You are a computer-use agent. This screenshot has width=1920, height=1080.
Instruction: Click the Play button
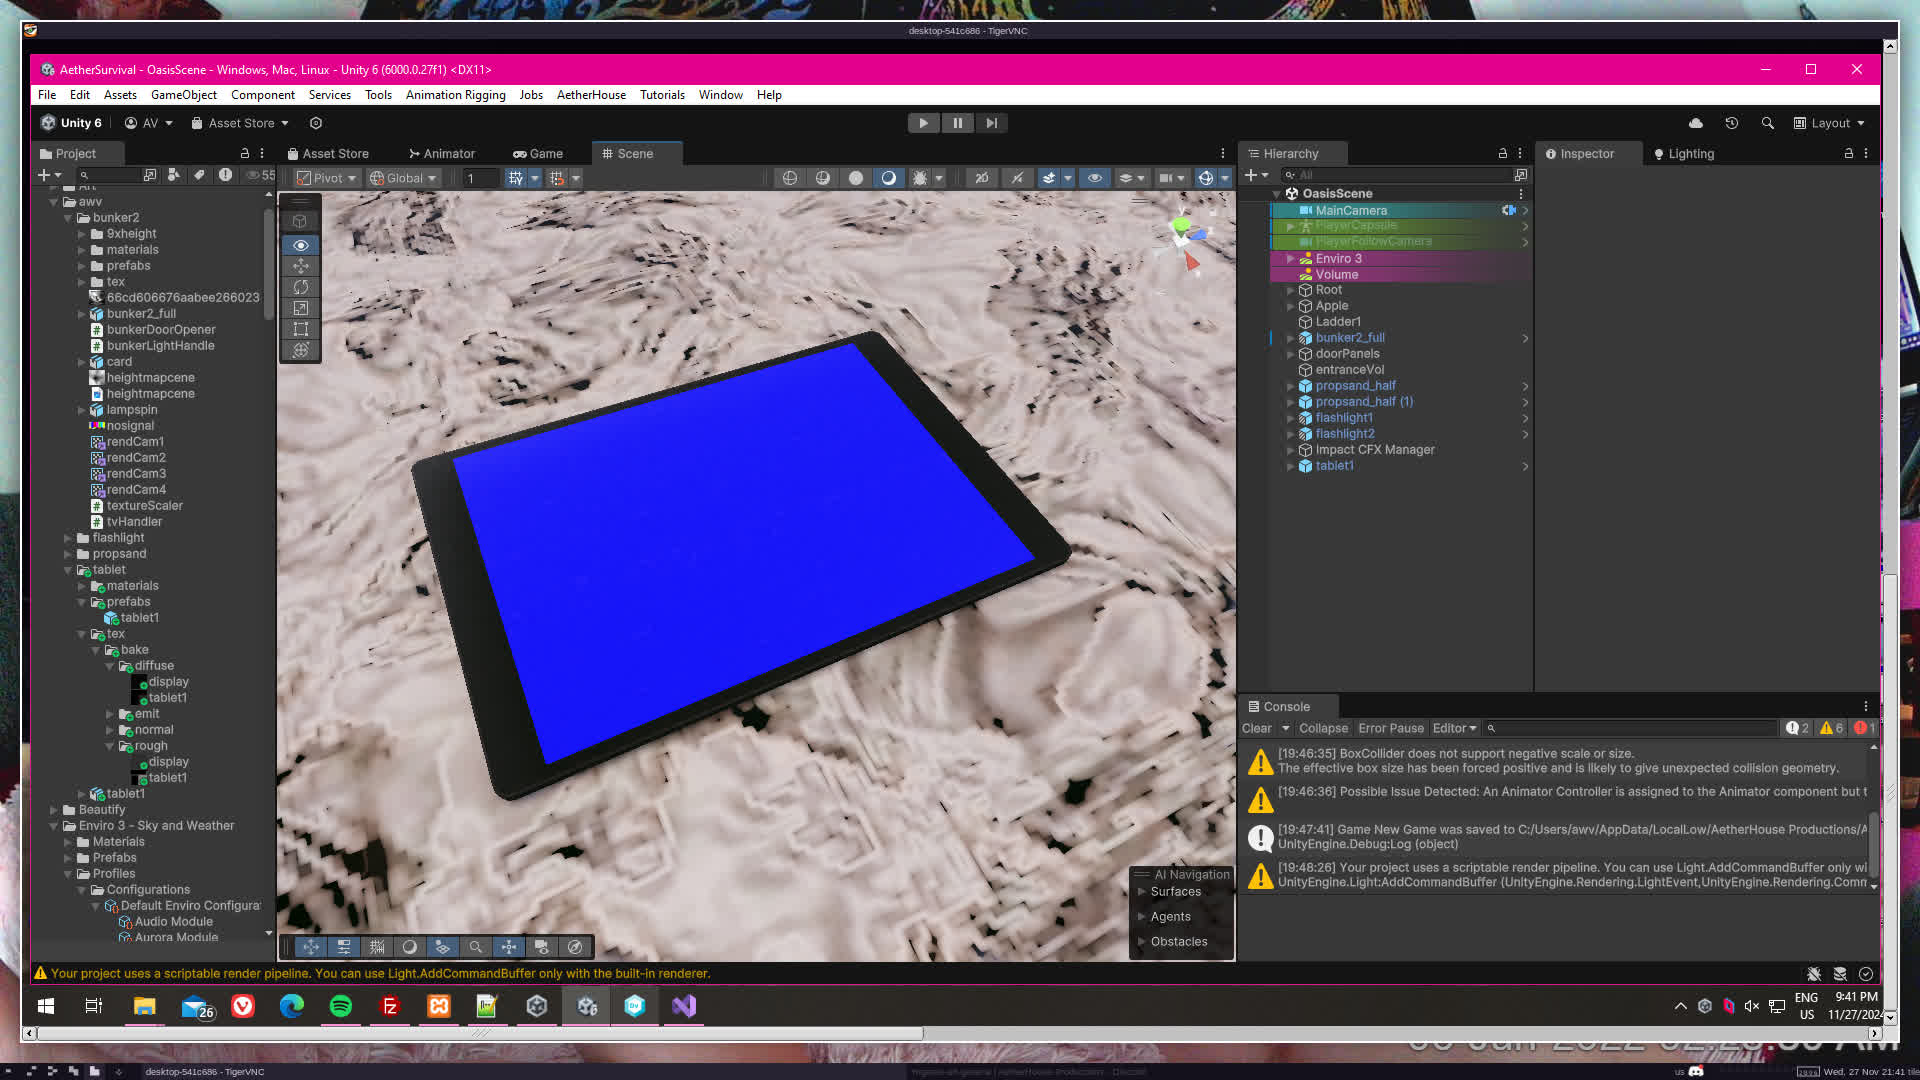tap(923, 123)
